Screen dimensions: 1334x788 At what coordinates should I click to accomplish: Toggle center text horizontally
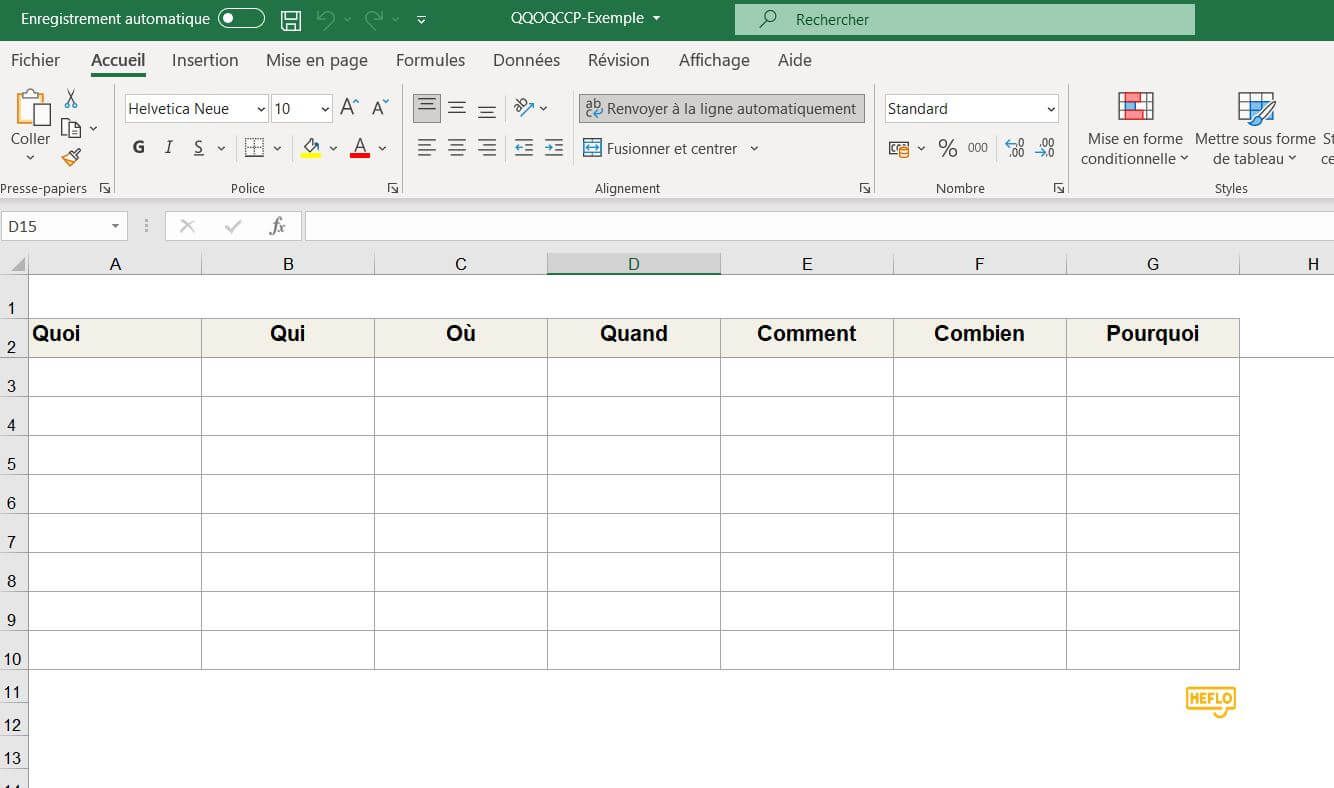click(457, 148)
